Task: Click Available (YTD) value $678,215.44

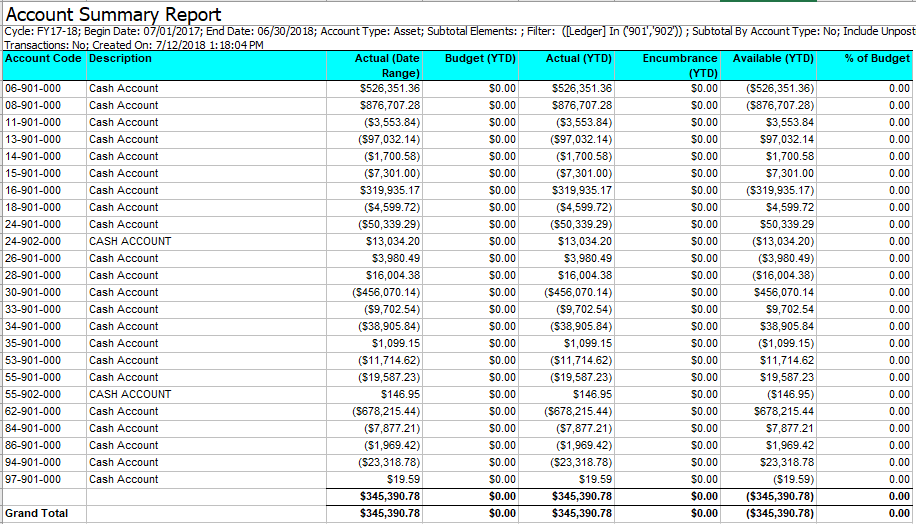Action: pos(783,411)
